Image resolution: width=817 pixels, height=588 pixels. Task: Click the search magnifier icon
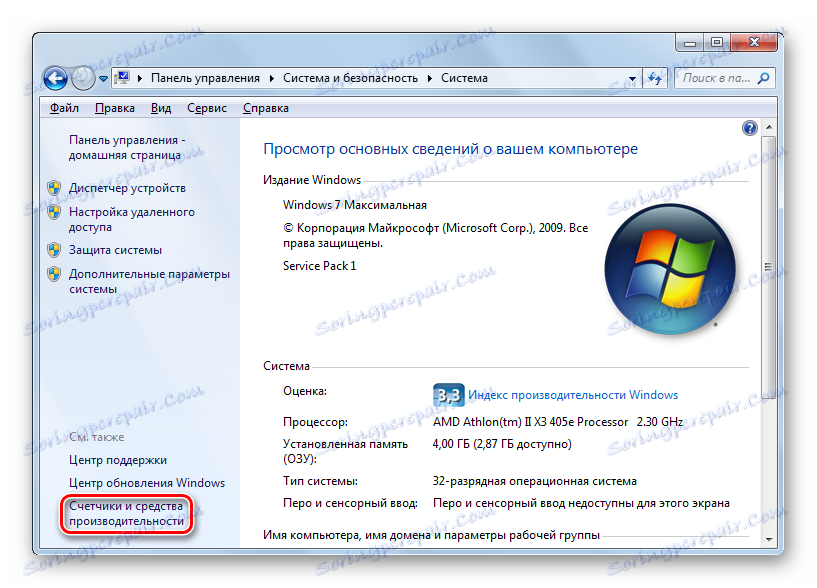pyautogui.click(x=762, y=77)
